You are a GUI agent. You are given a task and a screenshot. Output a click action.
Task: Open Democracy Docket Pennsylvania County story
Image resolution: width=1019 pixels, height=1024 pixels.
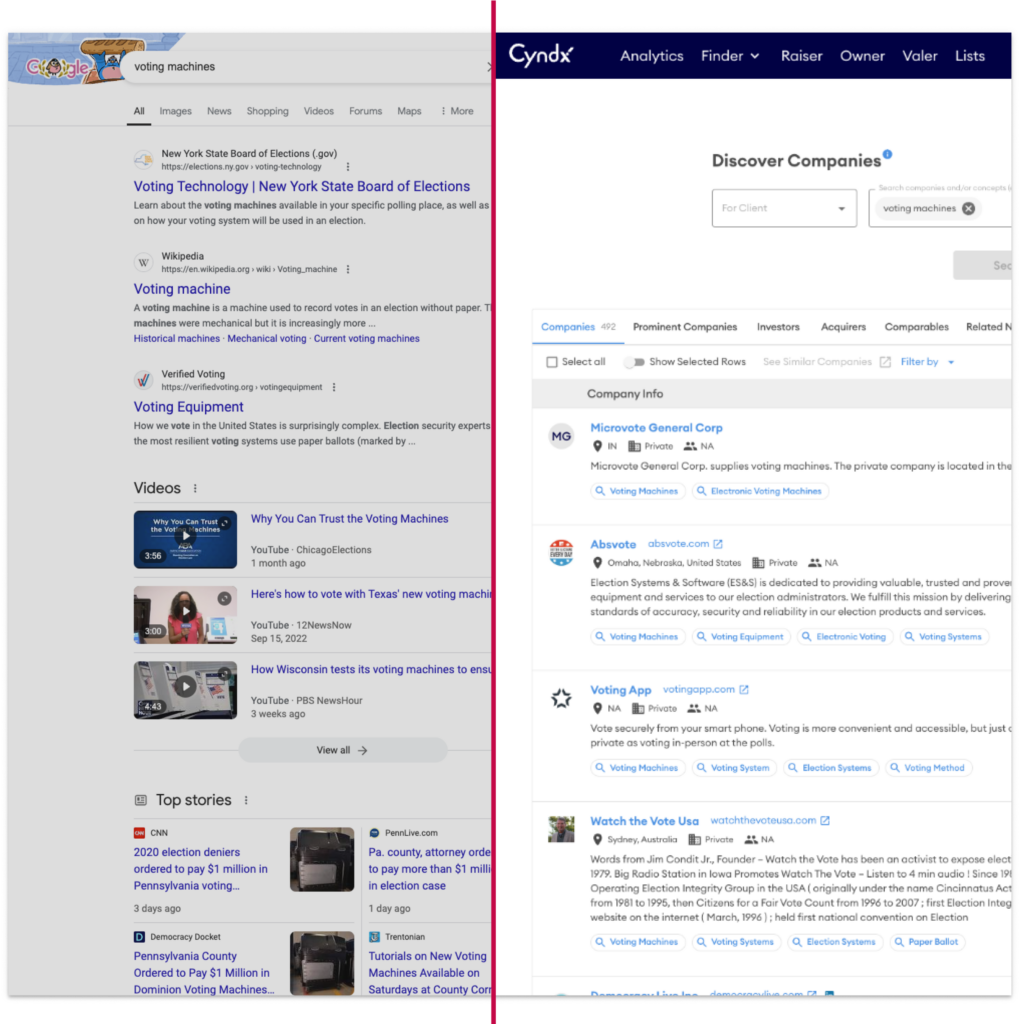pyautogui.click(x=204, y=973)
